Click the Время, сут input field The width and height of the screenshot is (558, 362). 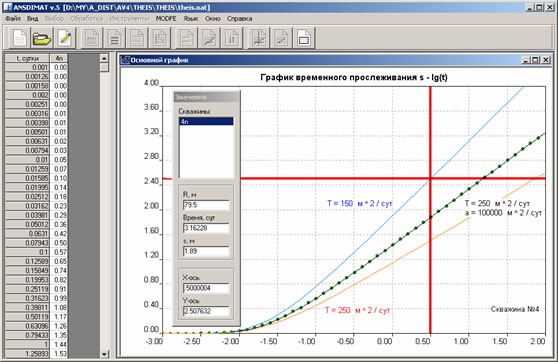(x=206, y=228)
